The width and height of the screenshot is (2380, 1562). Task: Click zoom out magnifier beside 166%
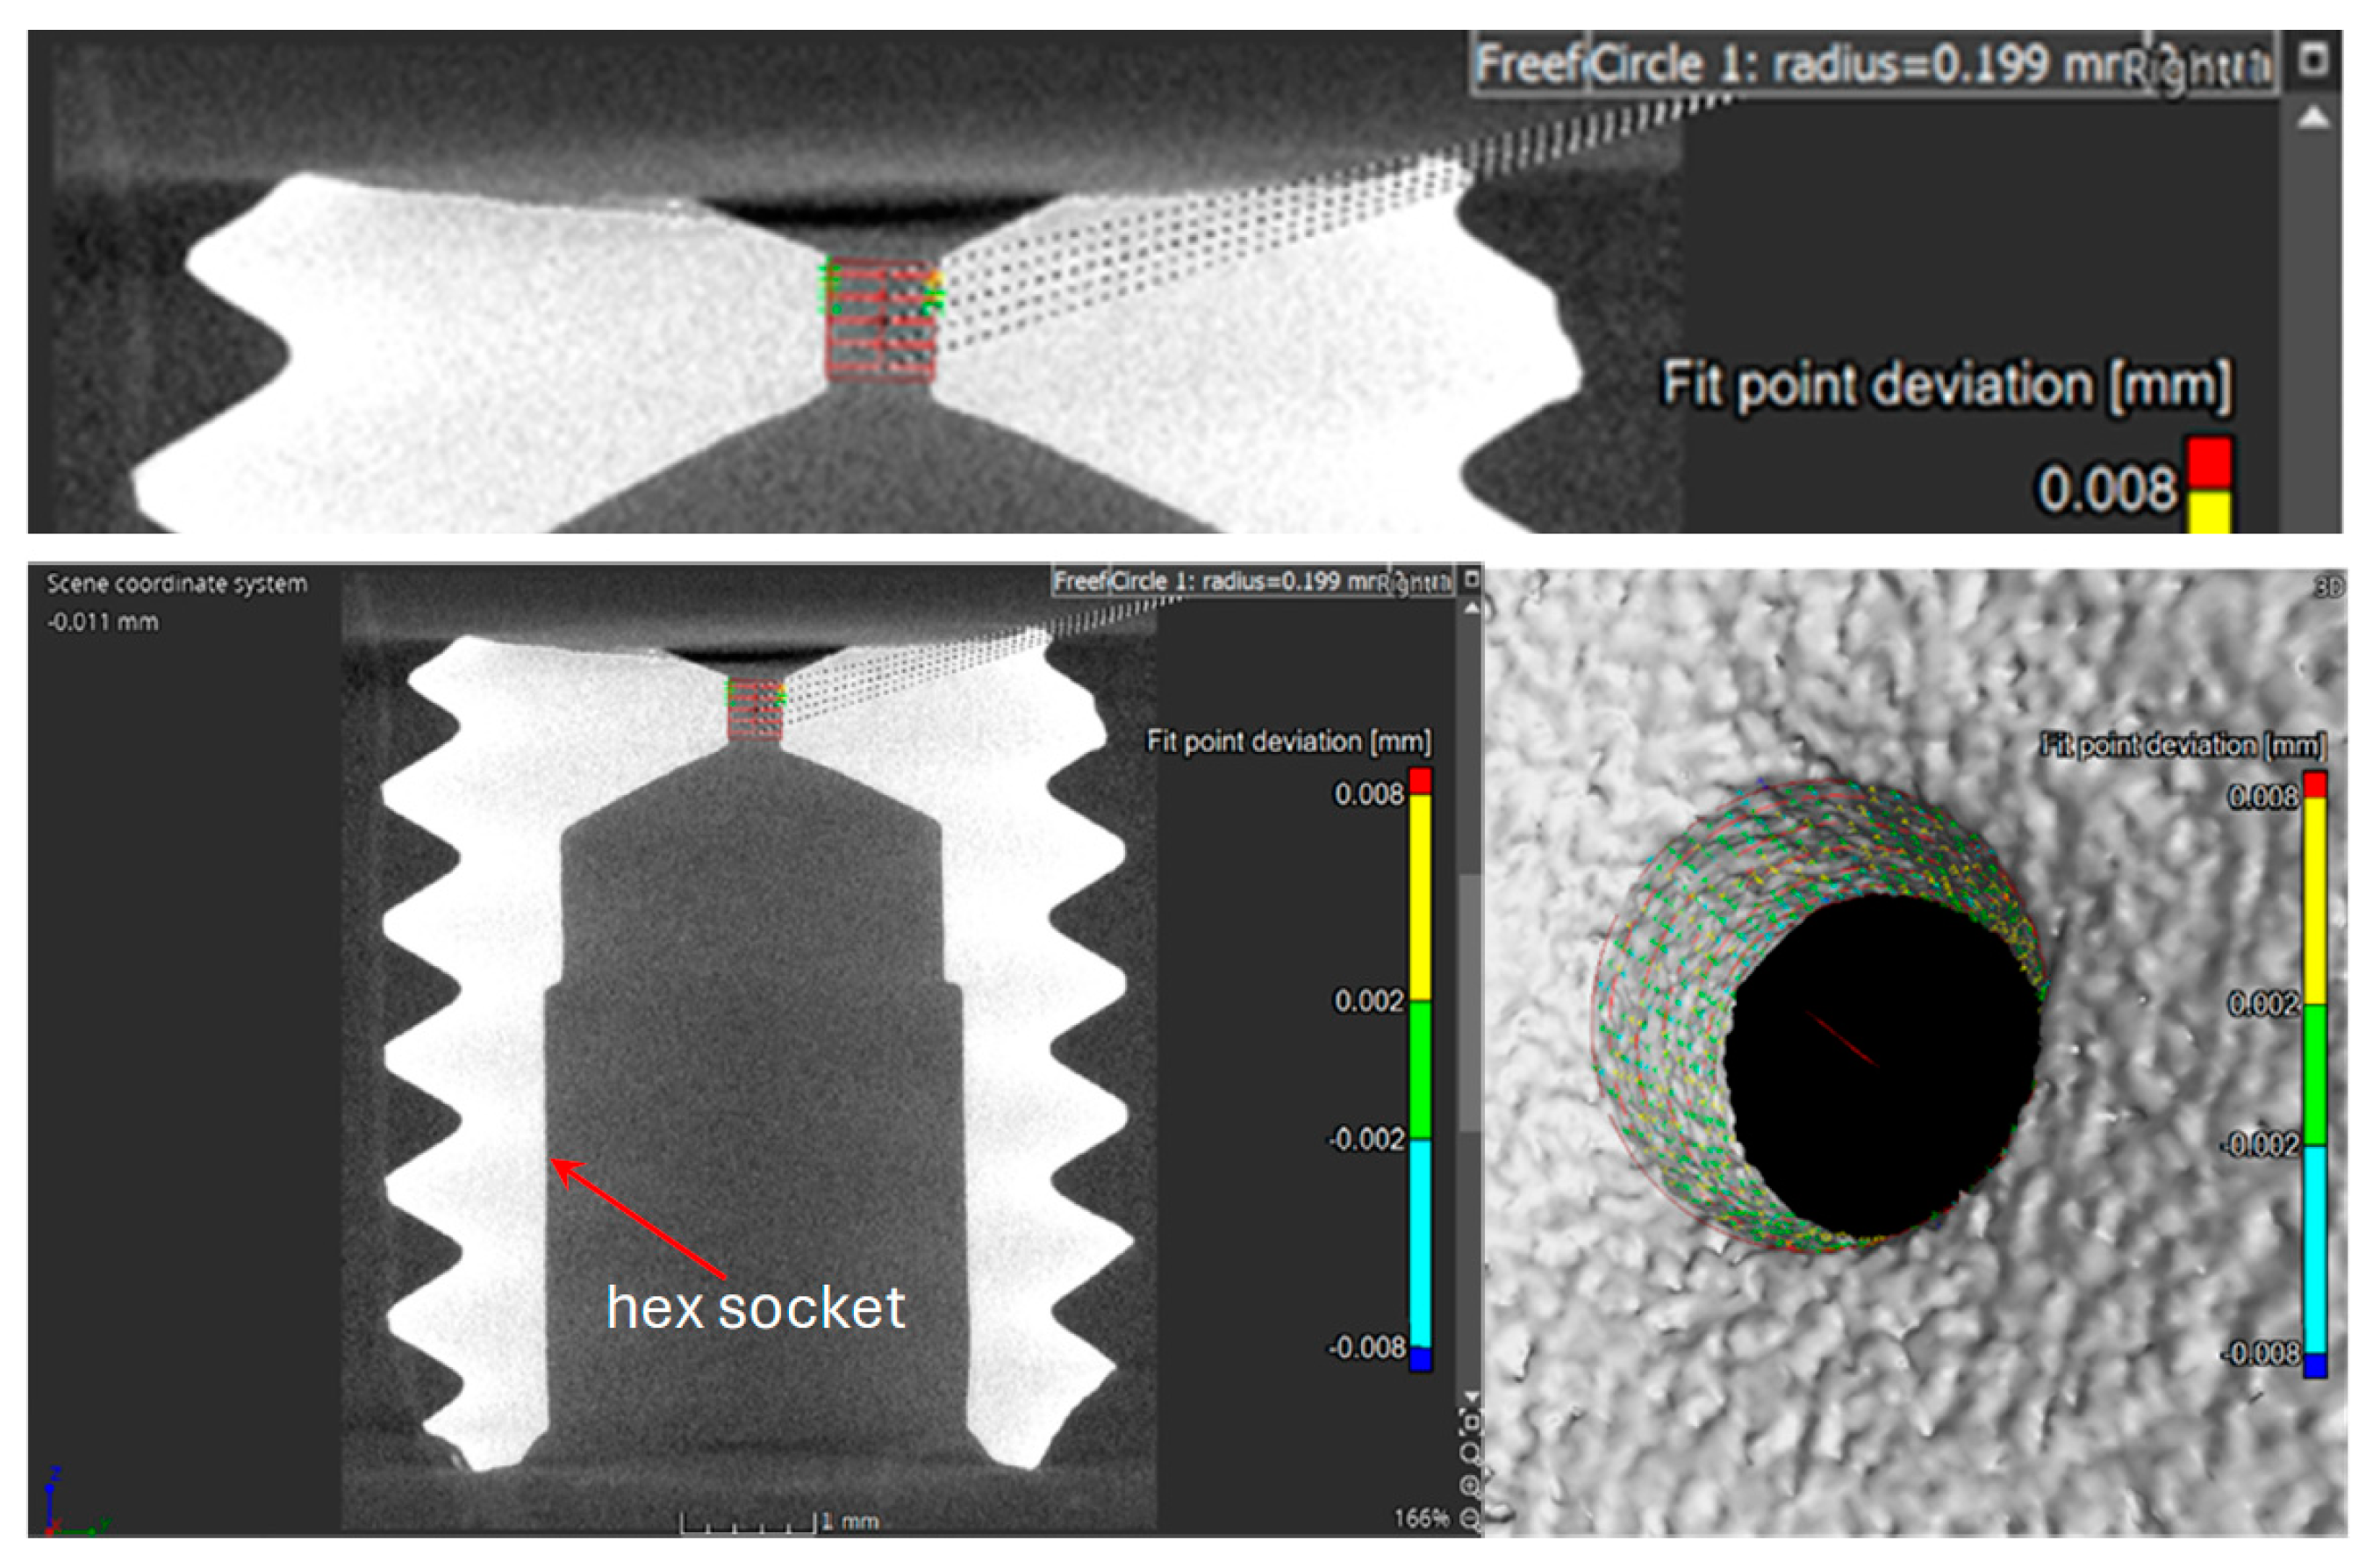click(1470, 1519)
